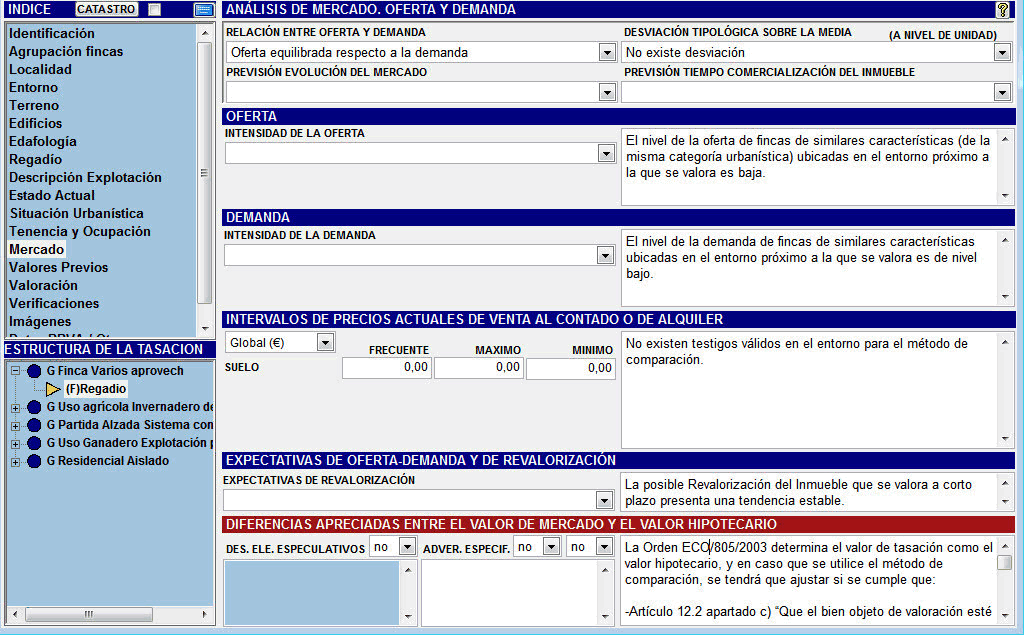Open Identificación in the index
The image size is (1024, 635).
tap(52, 33)
